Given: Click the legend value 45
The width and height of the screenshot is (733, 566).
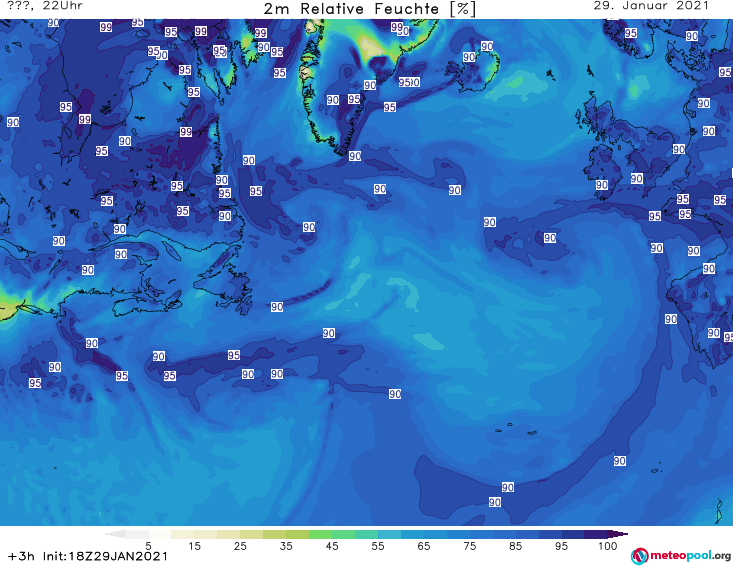Looking at the screenshot, I should pyautogui.click(x=332, y=546).
